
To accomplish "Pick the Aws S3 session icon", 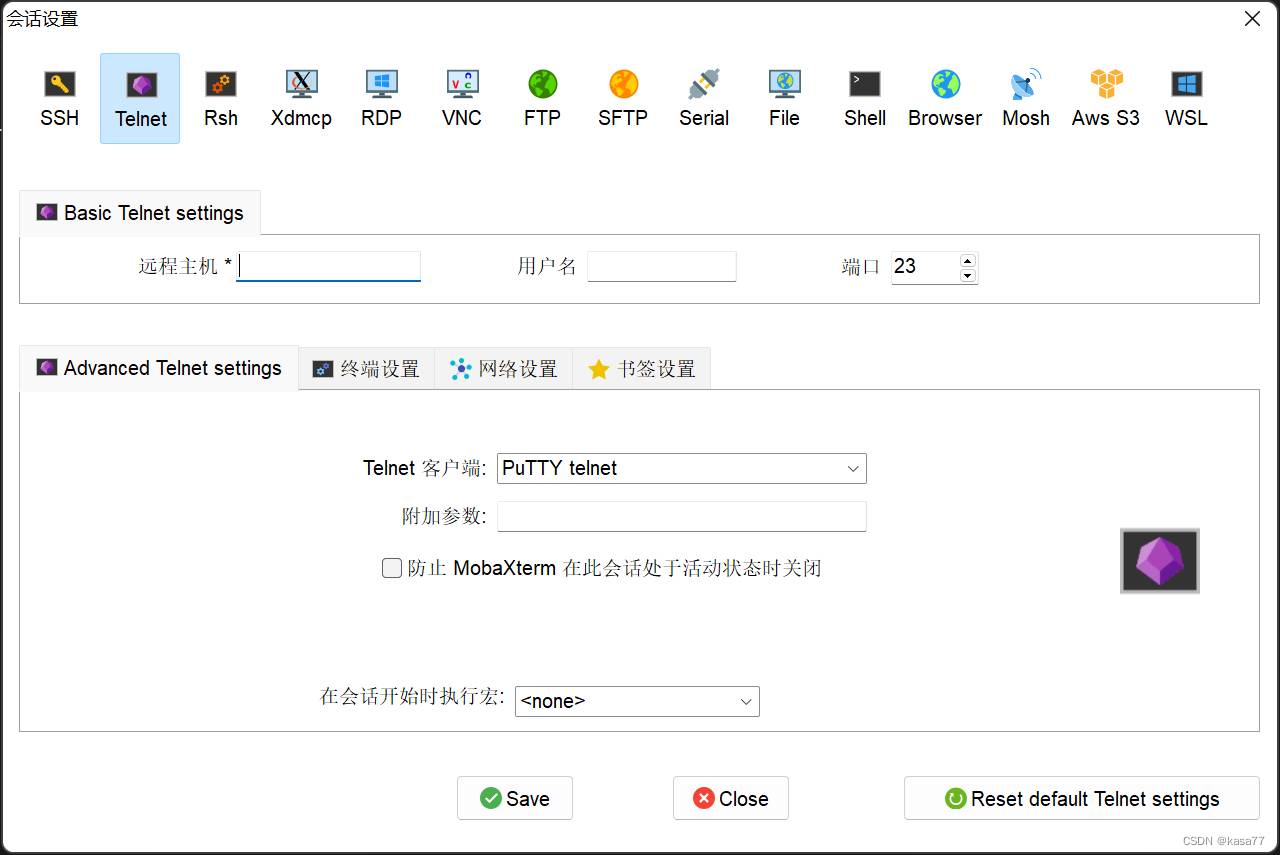I will [1106, 99].
